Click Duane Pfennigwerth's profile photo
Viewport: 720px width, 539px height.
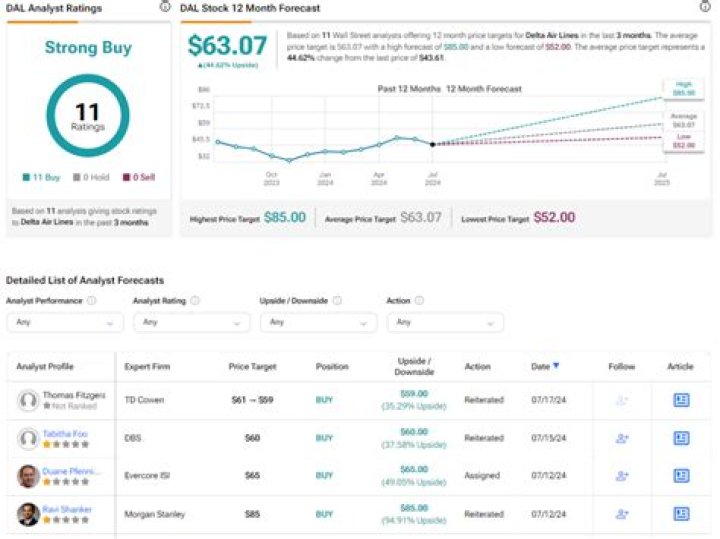click(28, 476)
